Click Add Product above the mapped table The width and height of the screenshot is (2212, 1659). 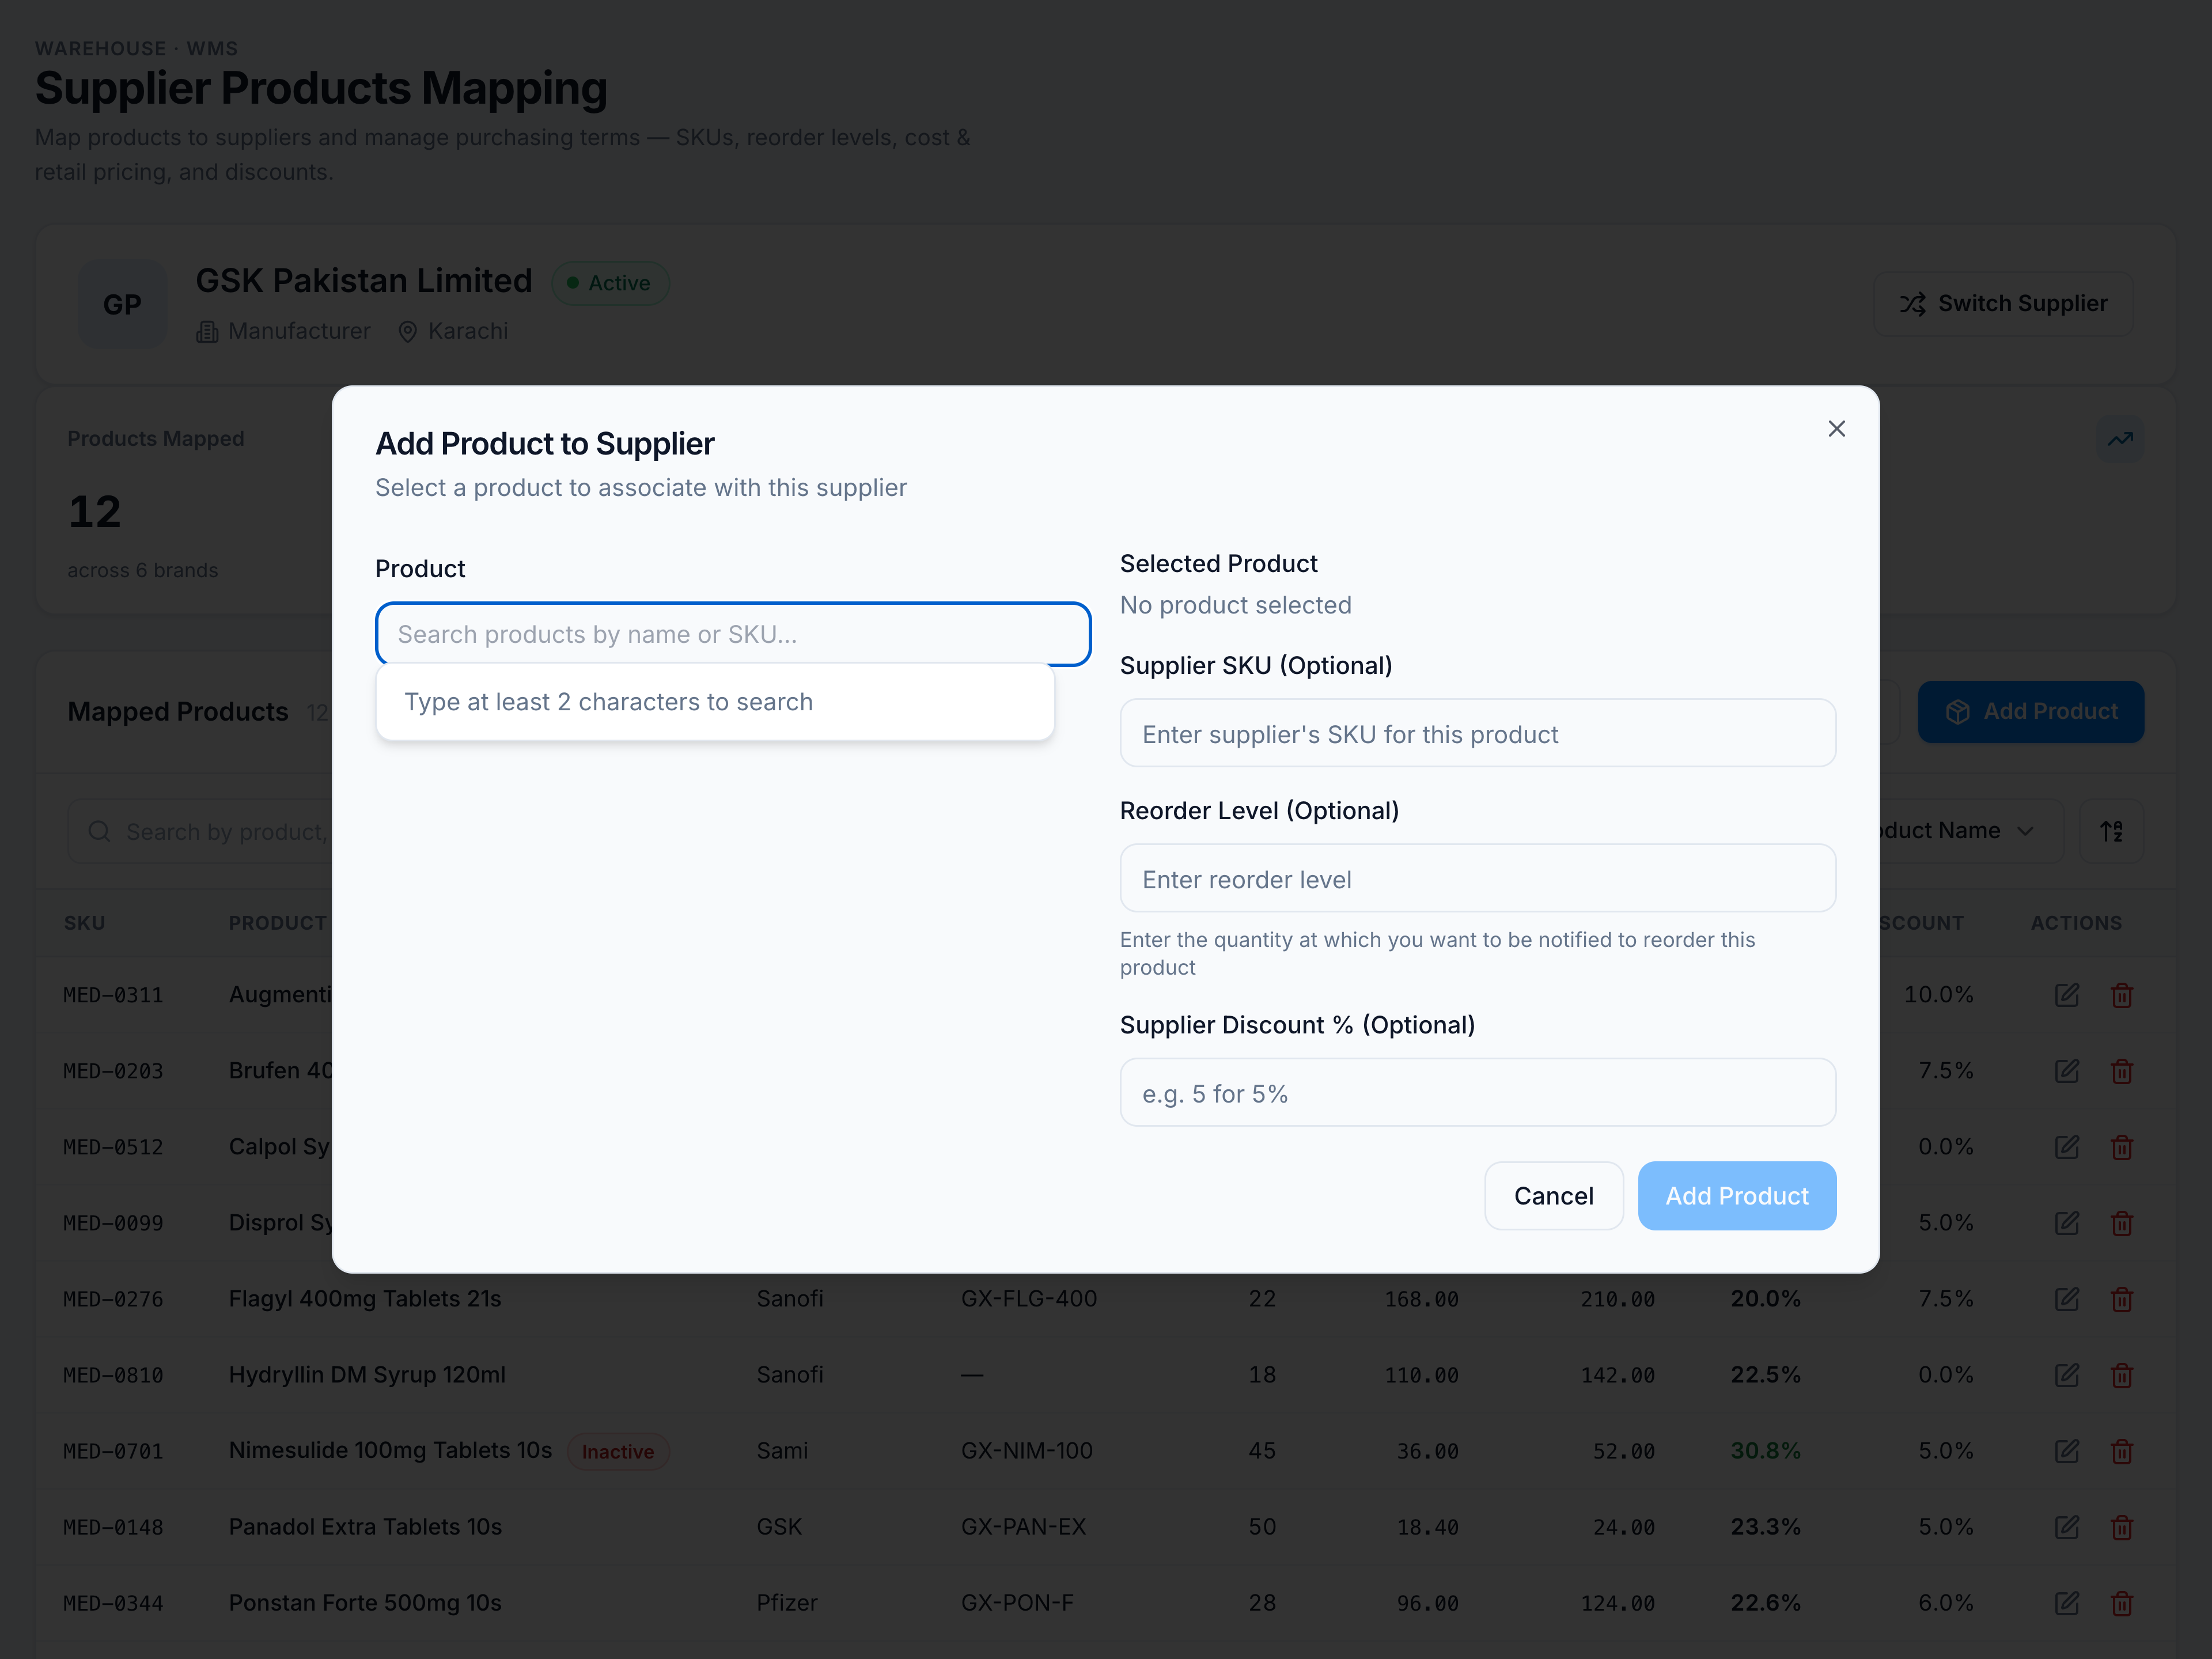tap(2030, 712)
